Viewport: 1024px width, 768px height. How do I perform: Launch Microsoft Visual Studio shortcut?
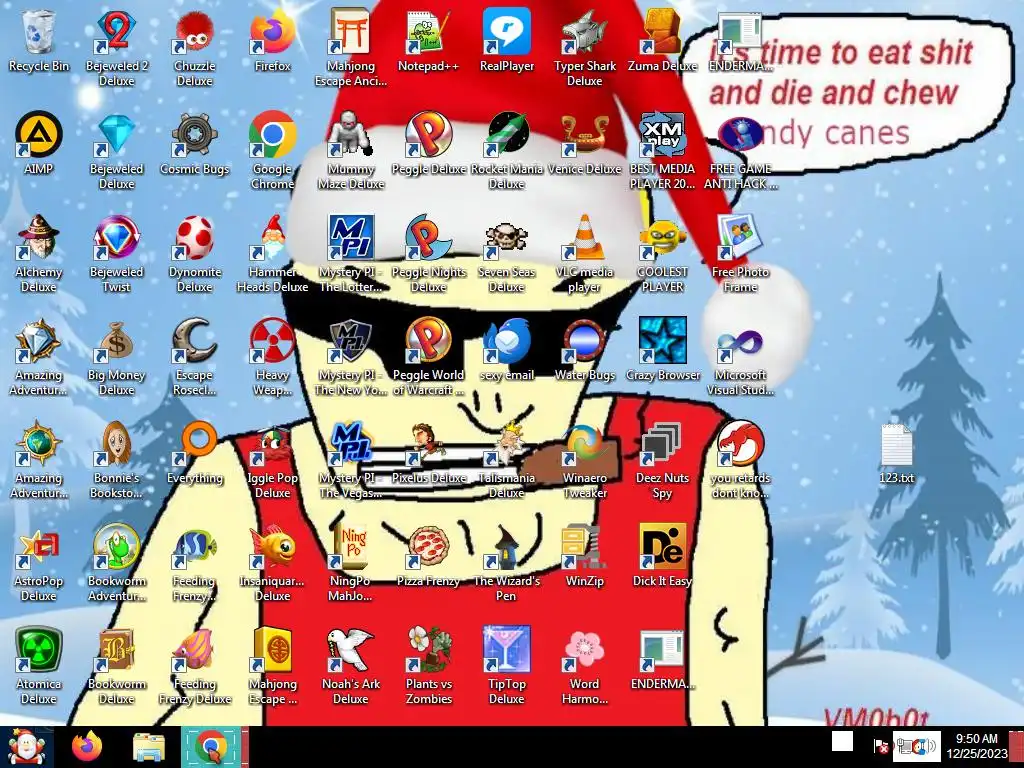pyautogui.click(x=740, y=357)
